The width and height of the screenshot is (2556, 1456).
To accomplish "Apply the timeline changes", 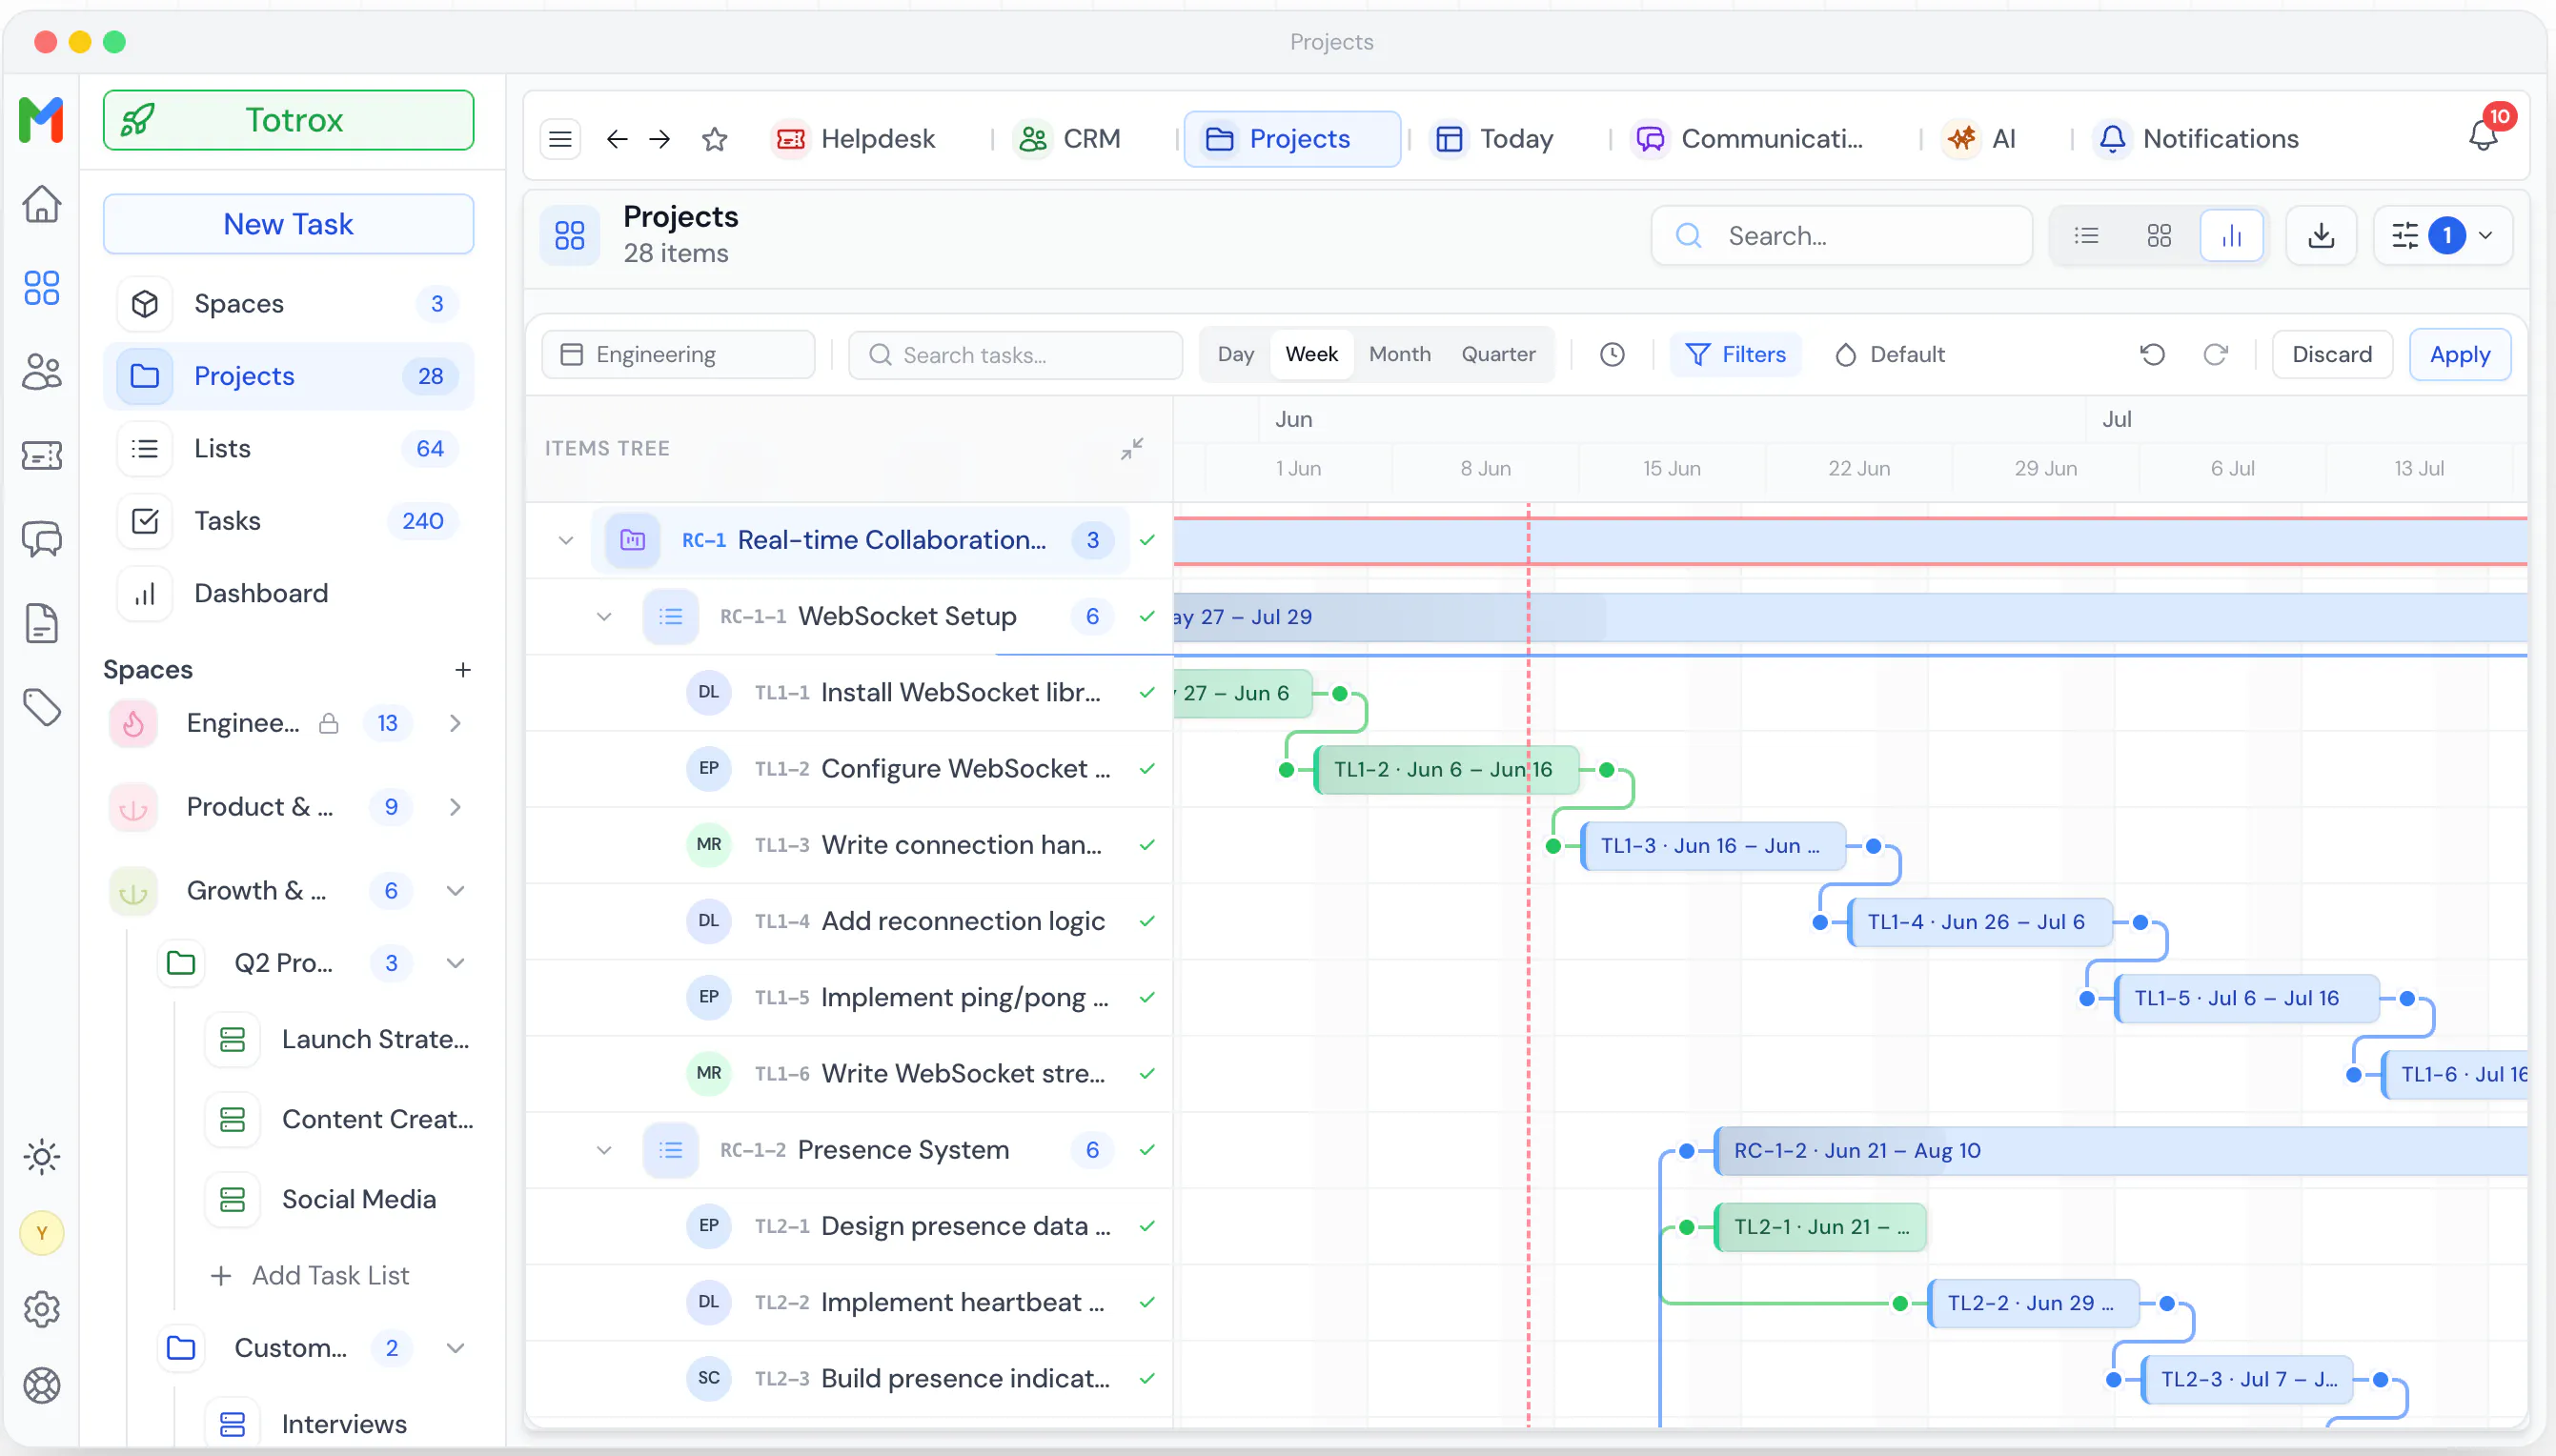I will click(x=2460, y=354).
